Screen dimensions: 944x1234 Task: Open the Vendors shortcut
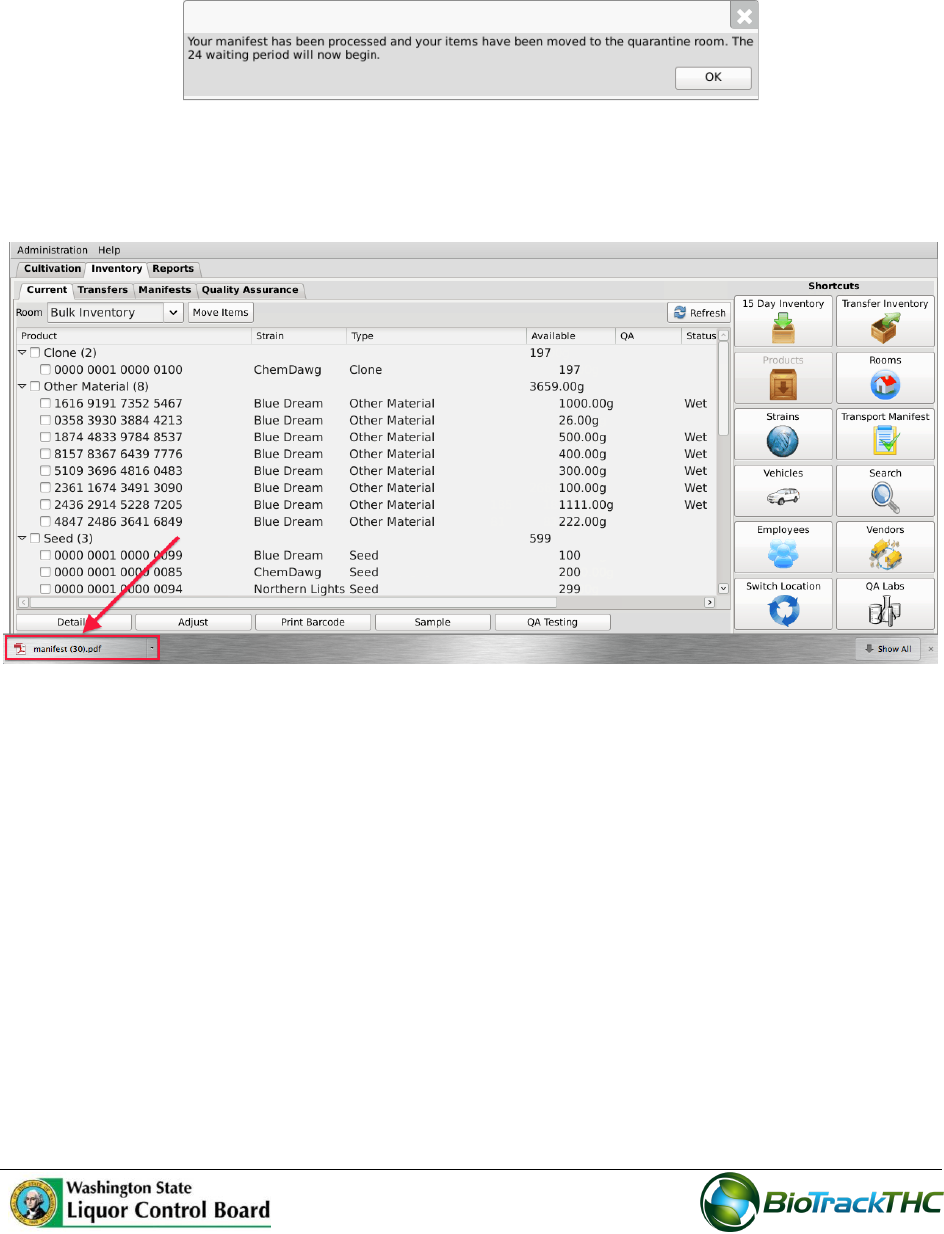(x=885, y=547)
